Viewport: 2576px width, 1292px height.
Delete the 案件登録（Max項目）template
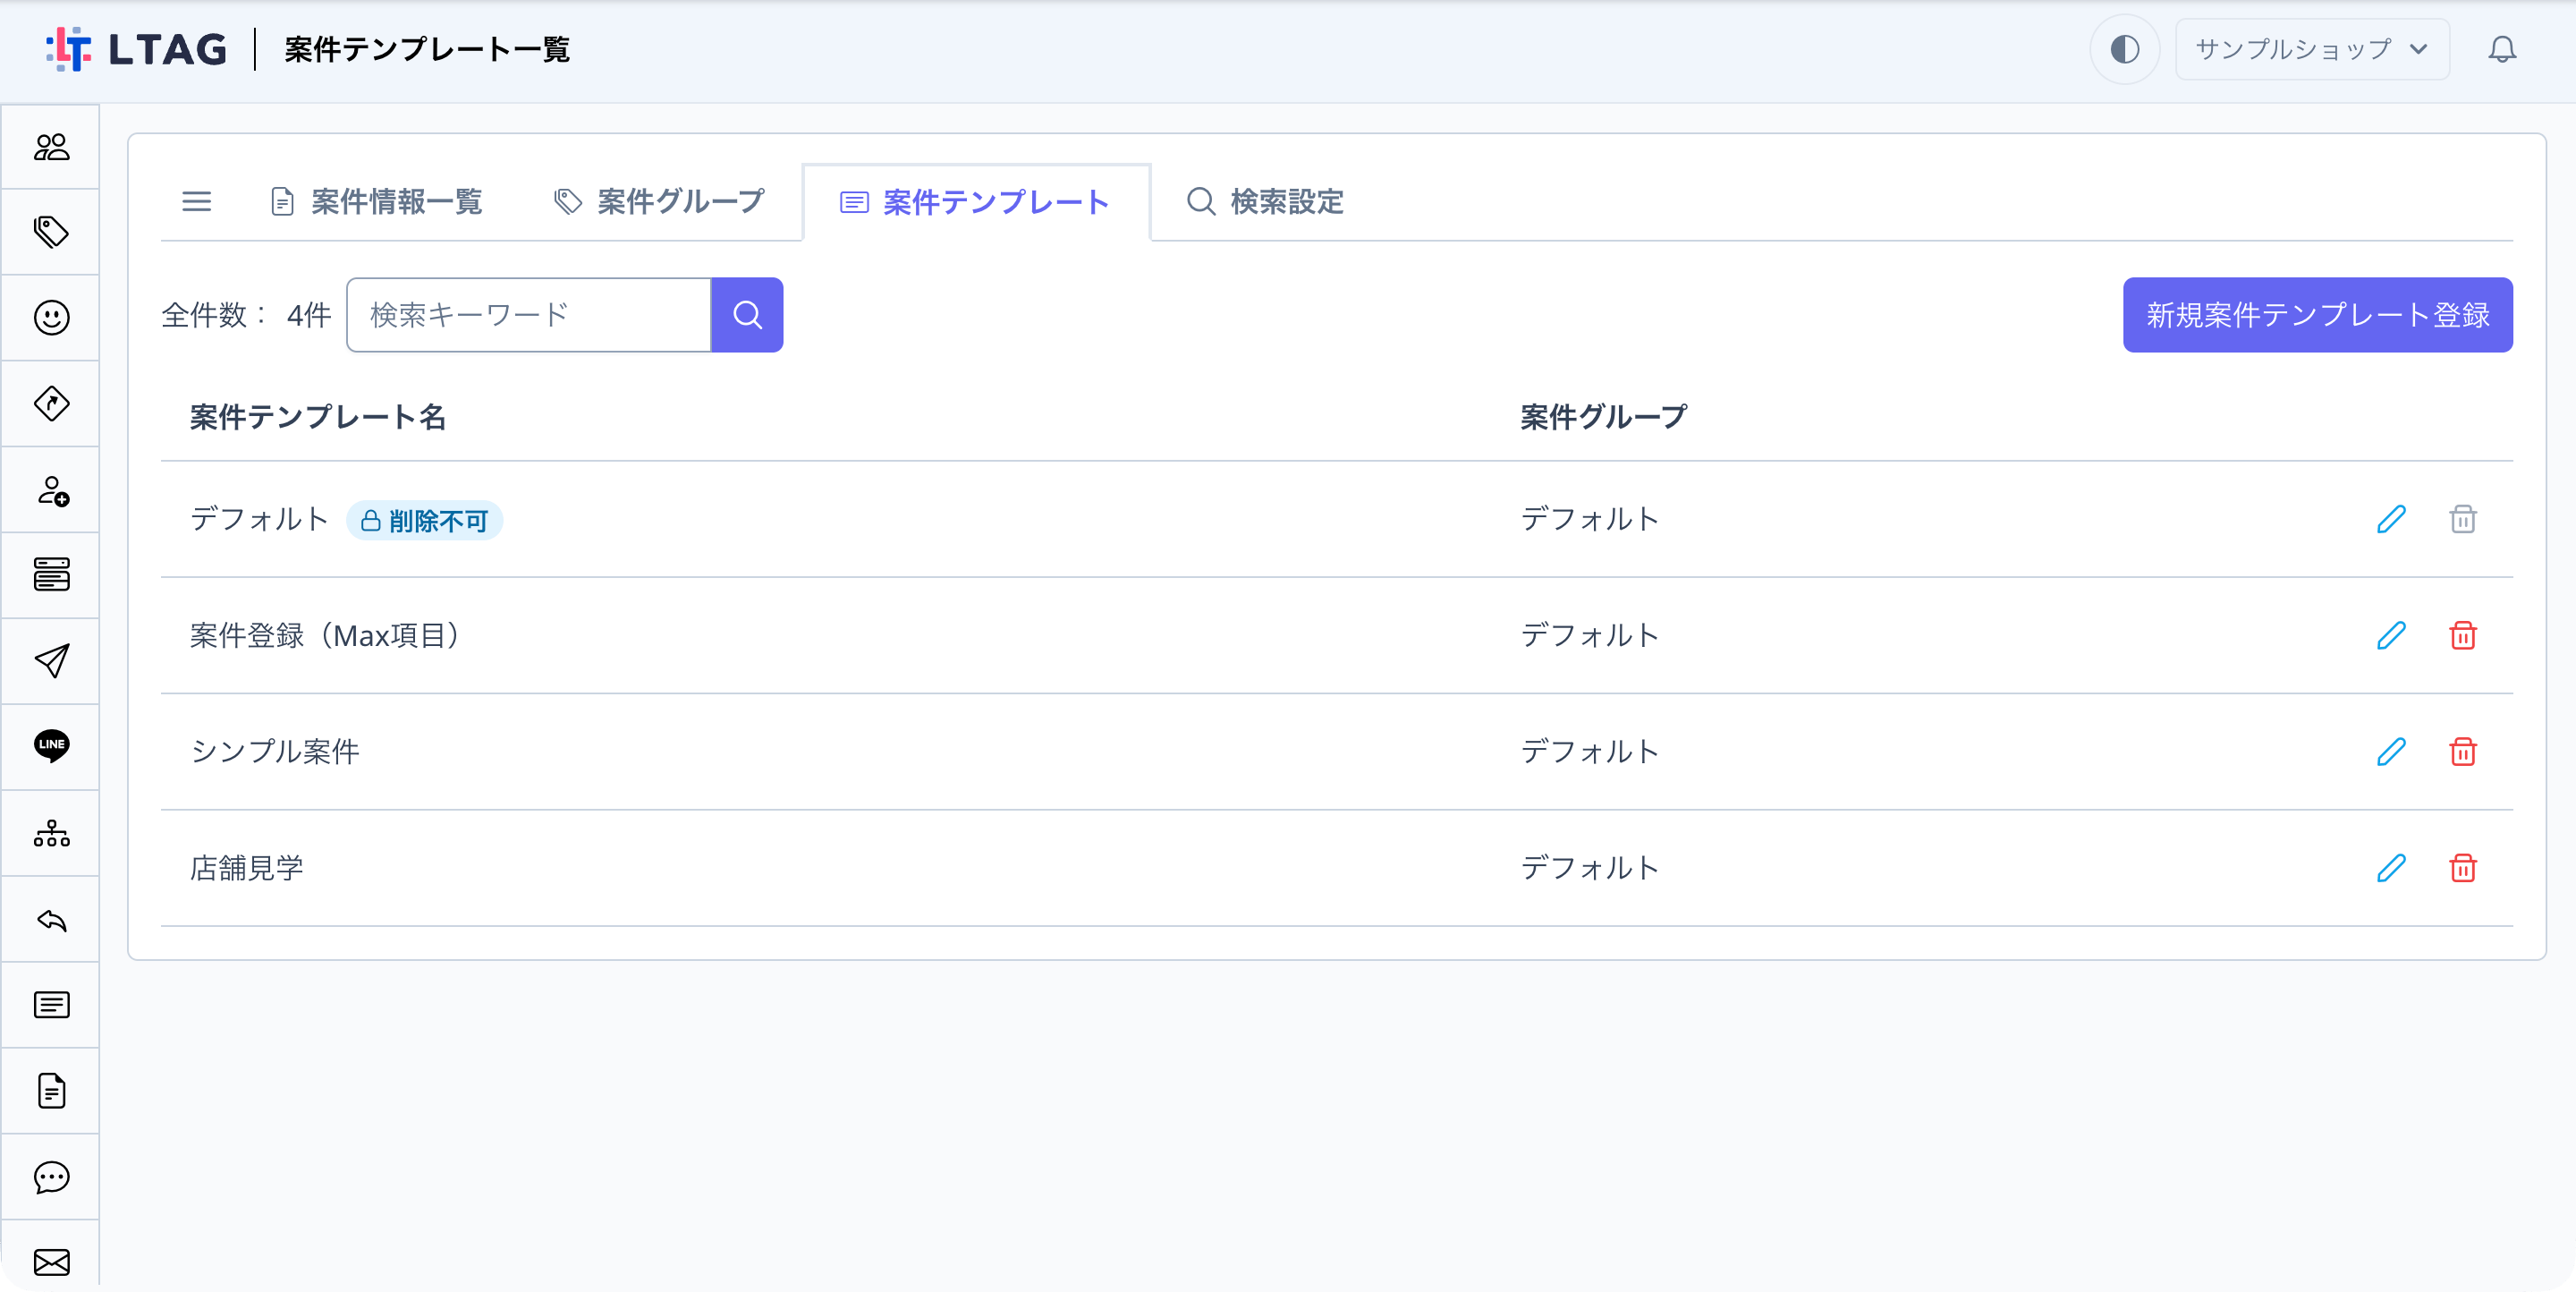tap(2462, 635)
